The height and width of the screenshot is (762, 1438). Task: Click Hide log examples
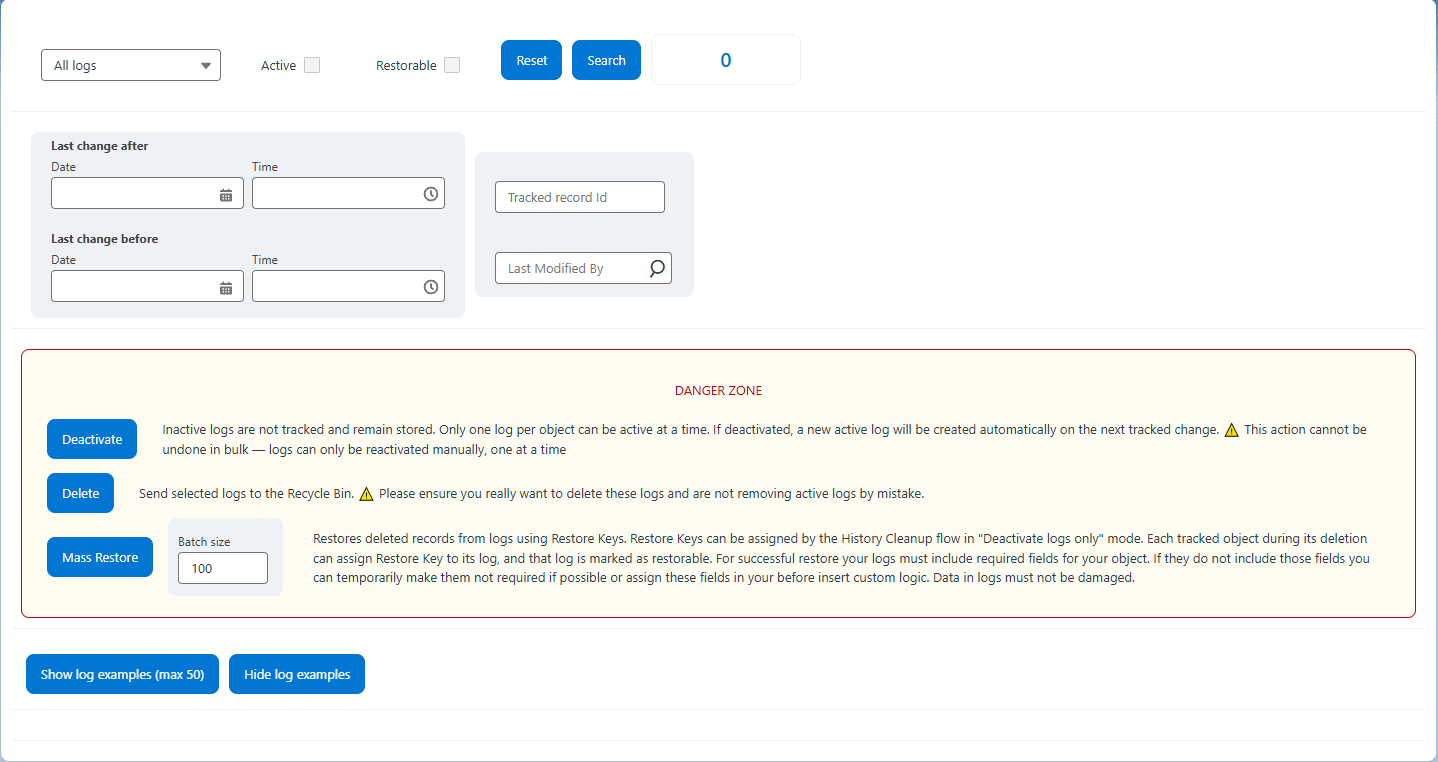[x=296, y=674]
